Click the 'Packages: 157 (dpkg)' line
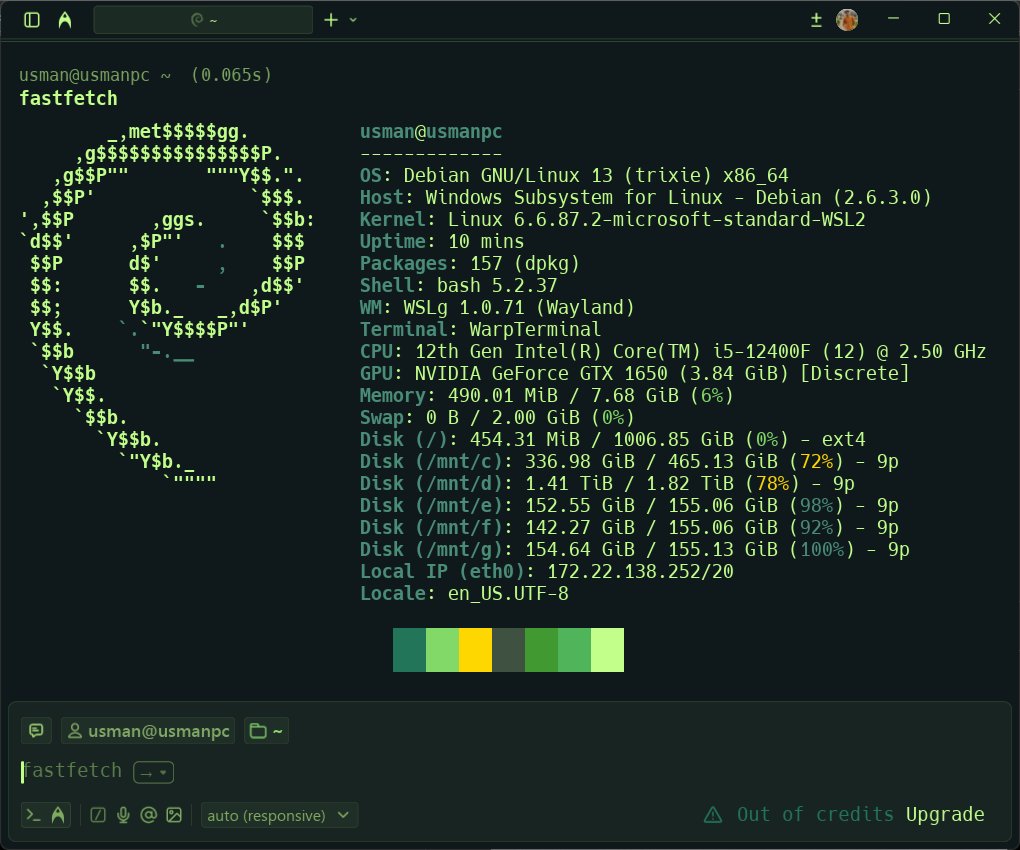The image size is (1020, 850). pos(469,263)
